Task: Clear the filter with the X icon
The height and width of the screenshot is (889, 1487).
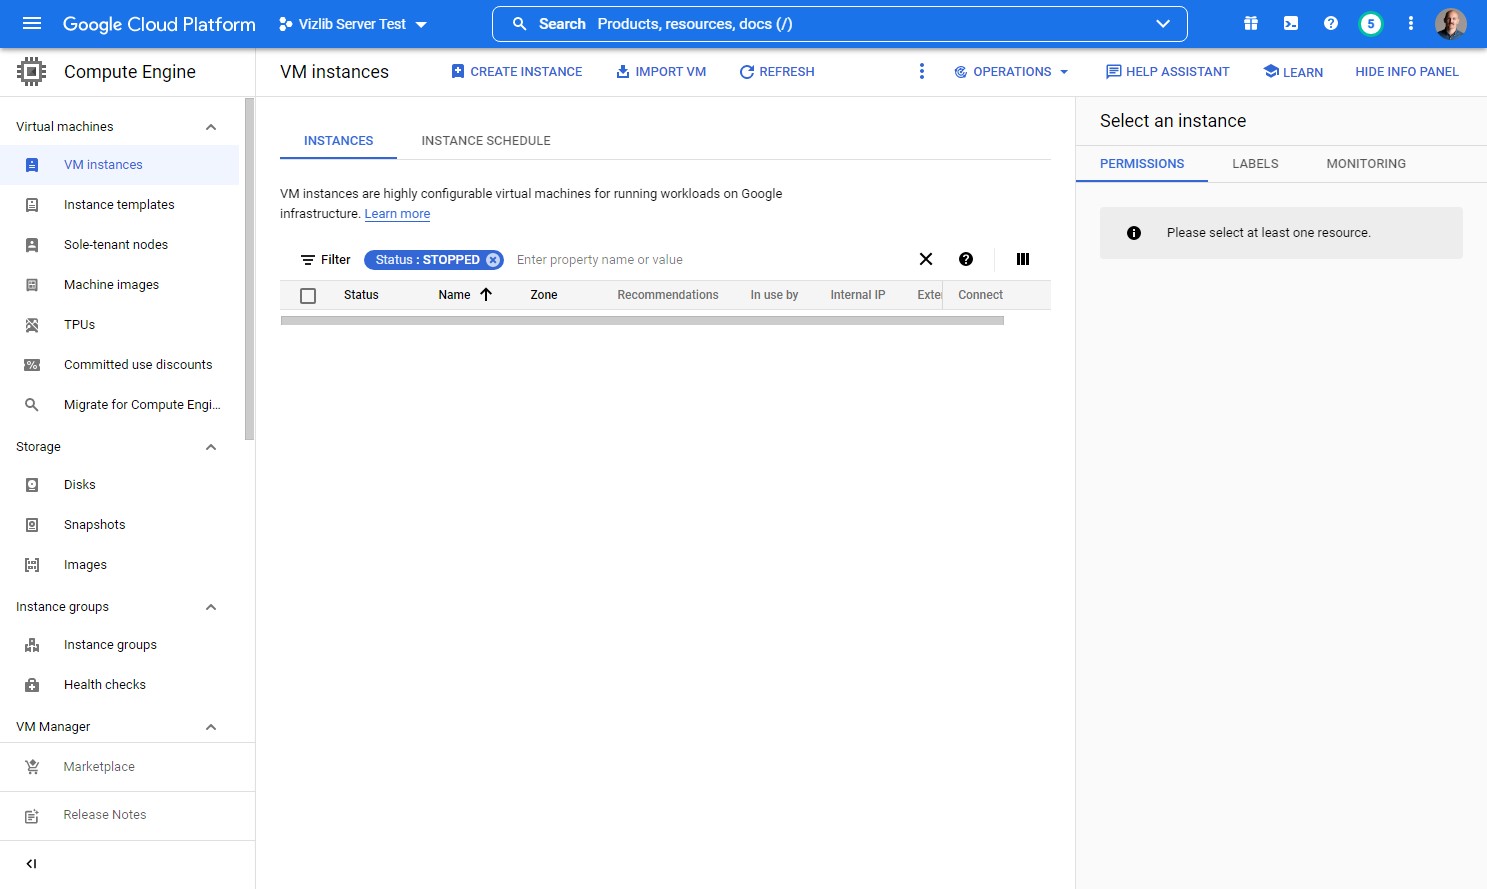Action: pyautogui.click(x=926, y=259)
